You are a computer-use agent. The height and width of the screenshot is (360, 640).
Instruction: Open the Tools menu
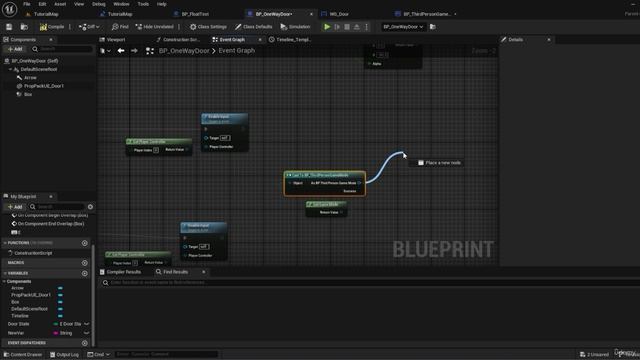[143, 4]
